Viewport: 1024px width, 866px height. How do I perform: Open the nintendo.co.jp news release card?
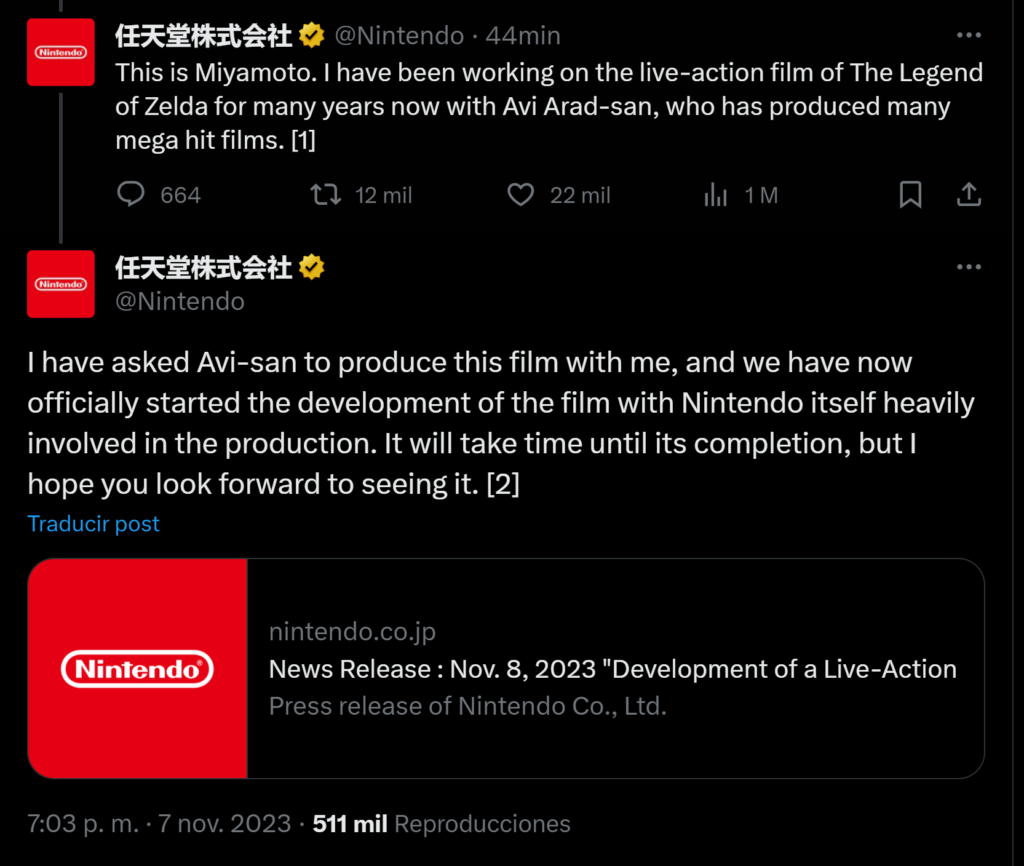(x=506, y=668)
